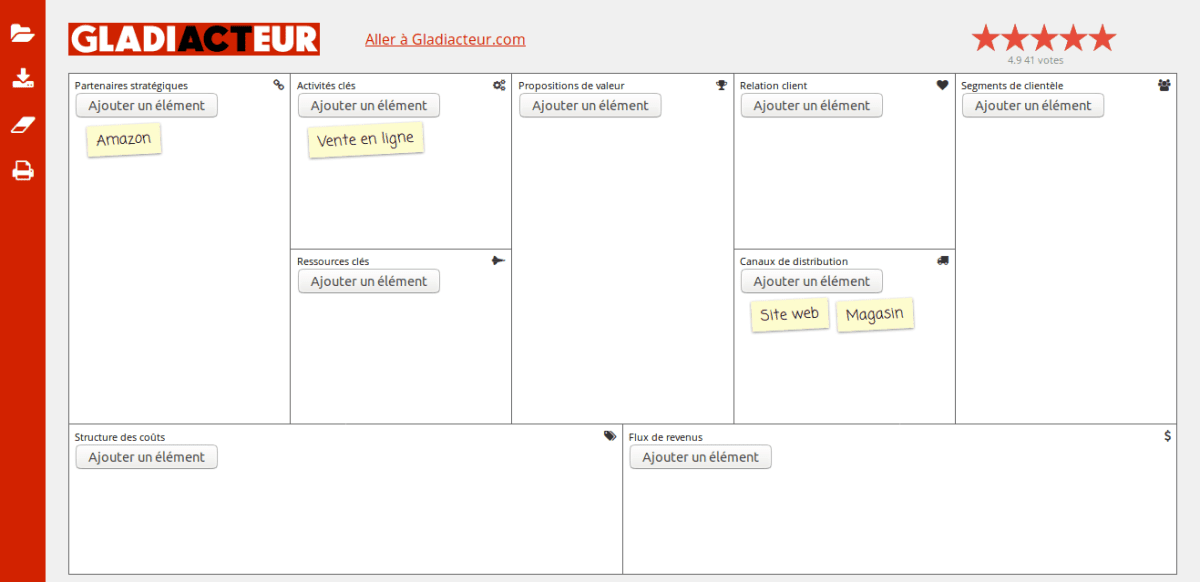Image resolution: width=1200 pixels, height=582 pixels.
Task: Click the download icon in sidebar
Action: click(x=22, y=79)
